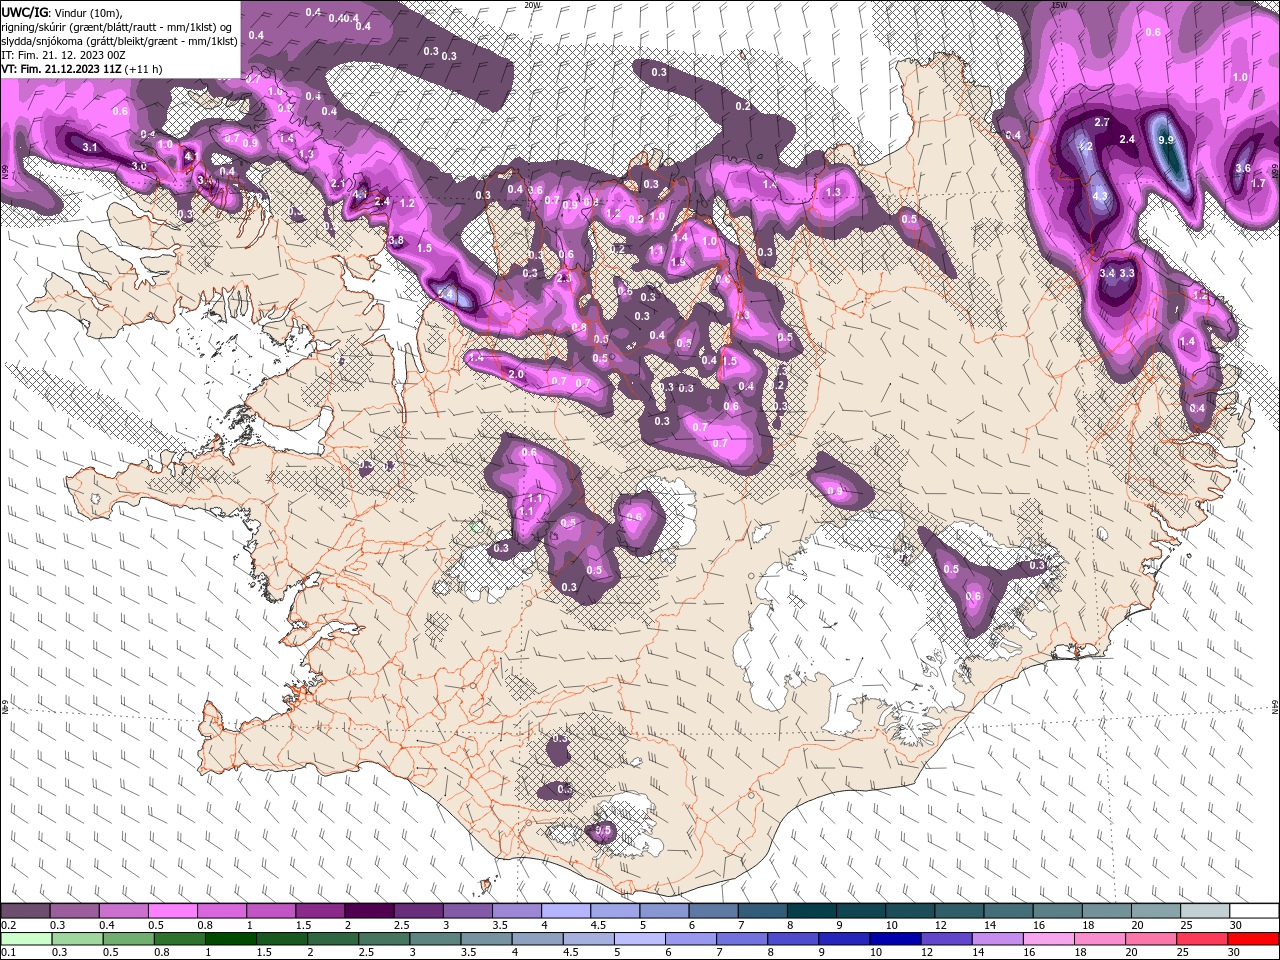This screenshot has width=1280, height=960.
Task: Click the 0.1 swatch in the lower legend
Action: (x=25, y=938)
